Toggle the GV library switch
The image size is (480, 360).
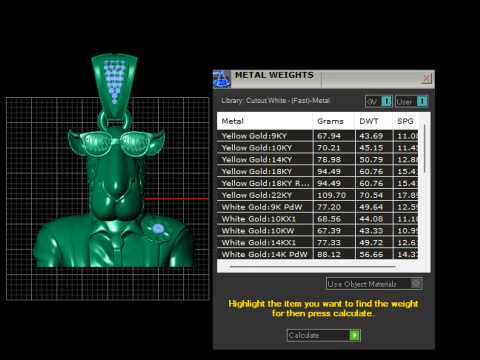(379, 101)
